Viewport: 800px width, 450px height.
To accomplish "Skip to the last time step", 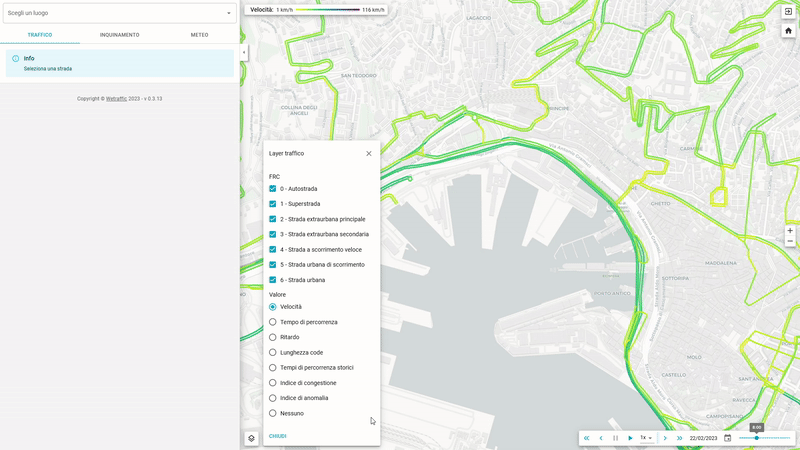I will pyautogui.click(x=679, y=438).
